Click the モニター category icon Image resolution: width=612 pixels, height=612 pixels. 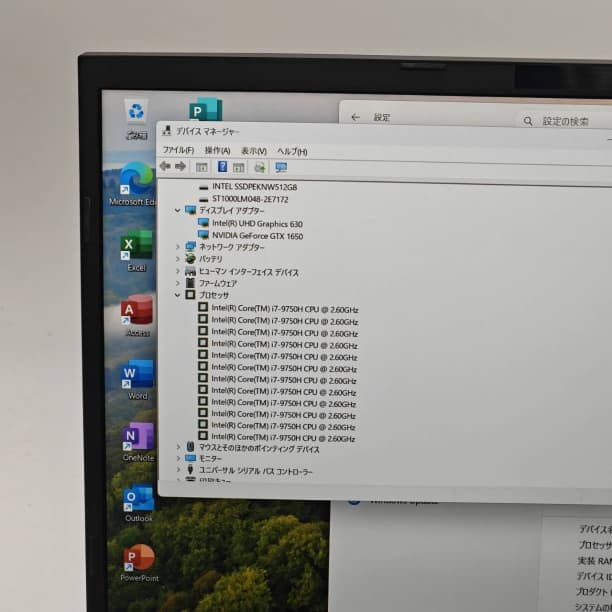tap(190, 458)
